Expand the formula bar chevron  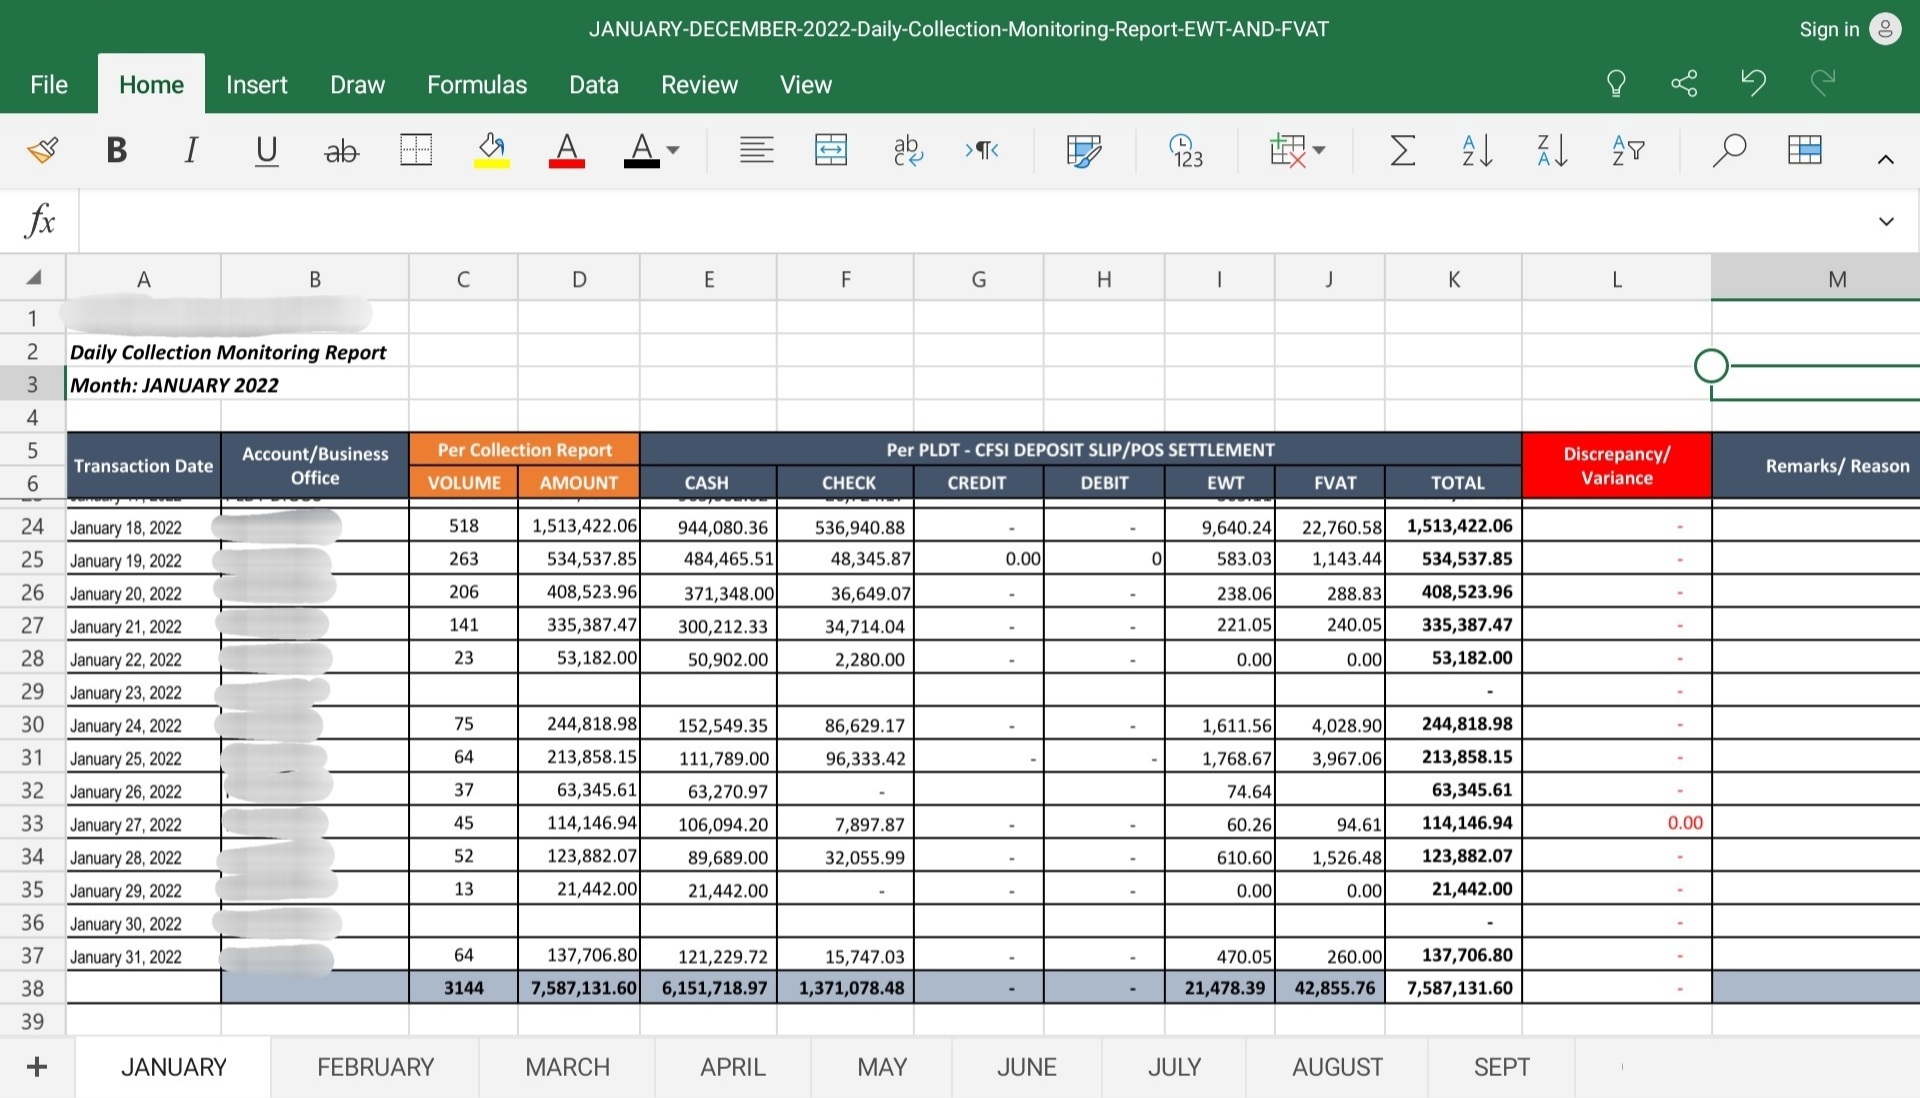point(1886,221)
